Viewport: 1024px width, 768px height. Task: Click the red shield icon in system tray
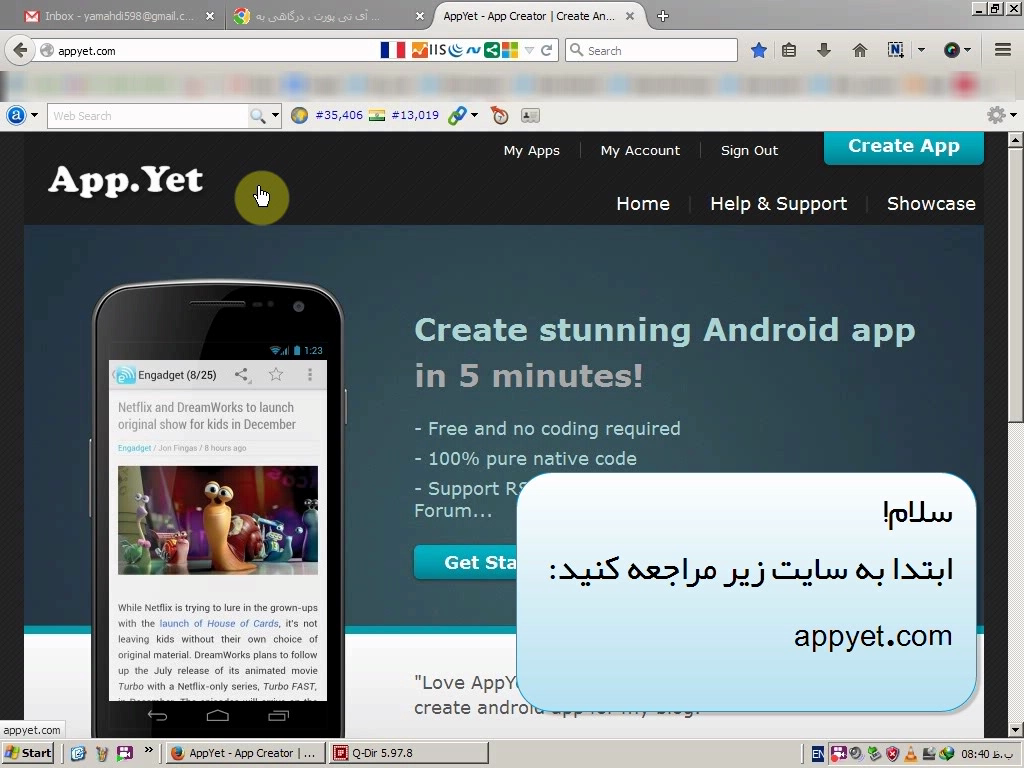coord(893,754)
